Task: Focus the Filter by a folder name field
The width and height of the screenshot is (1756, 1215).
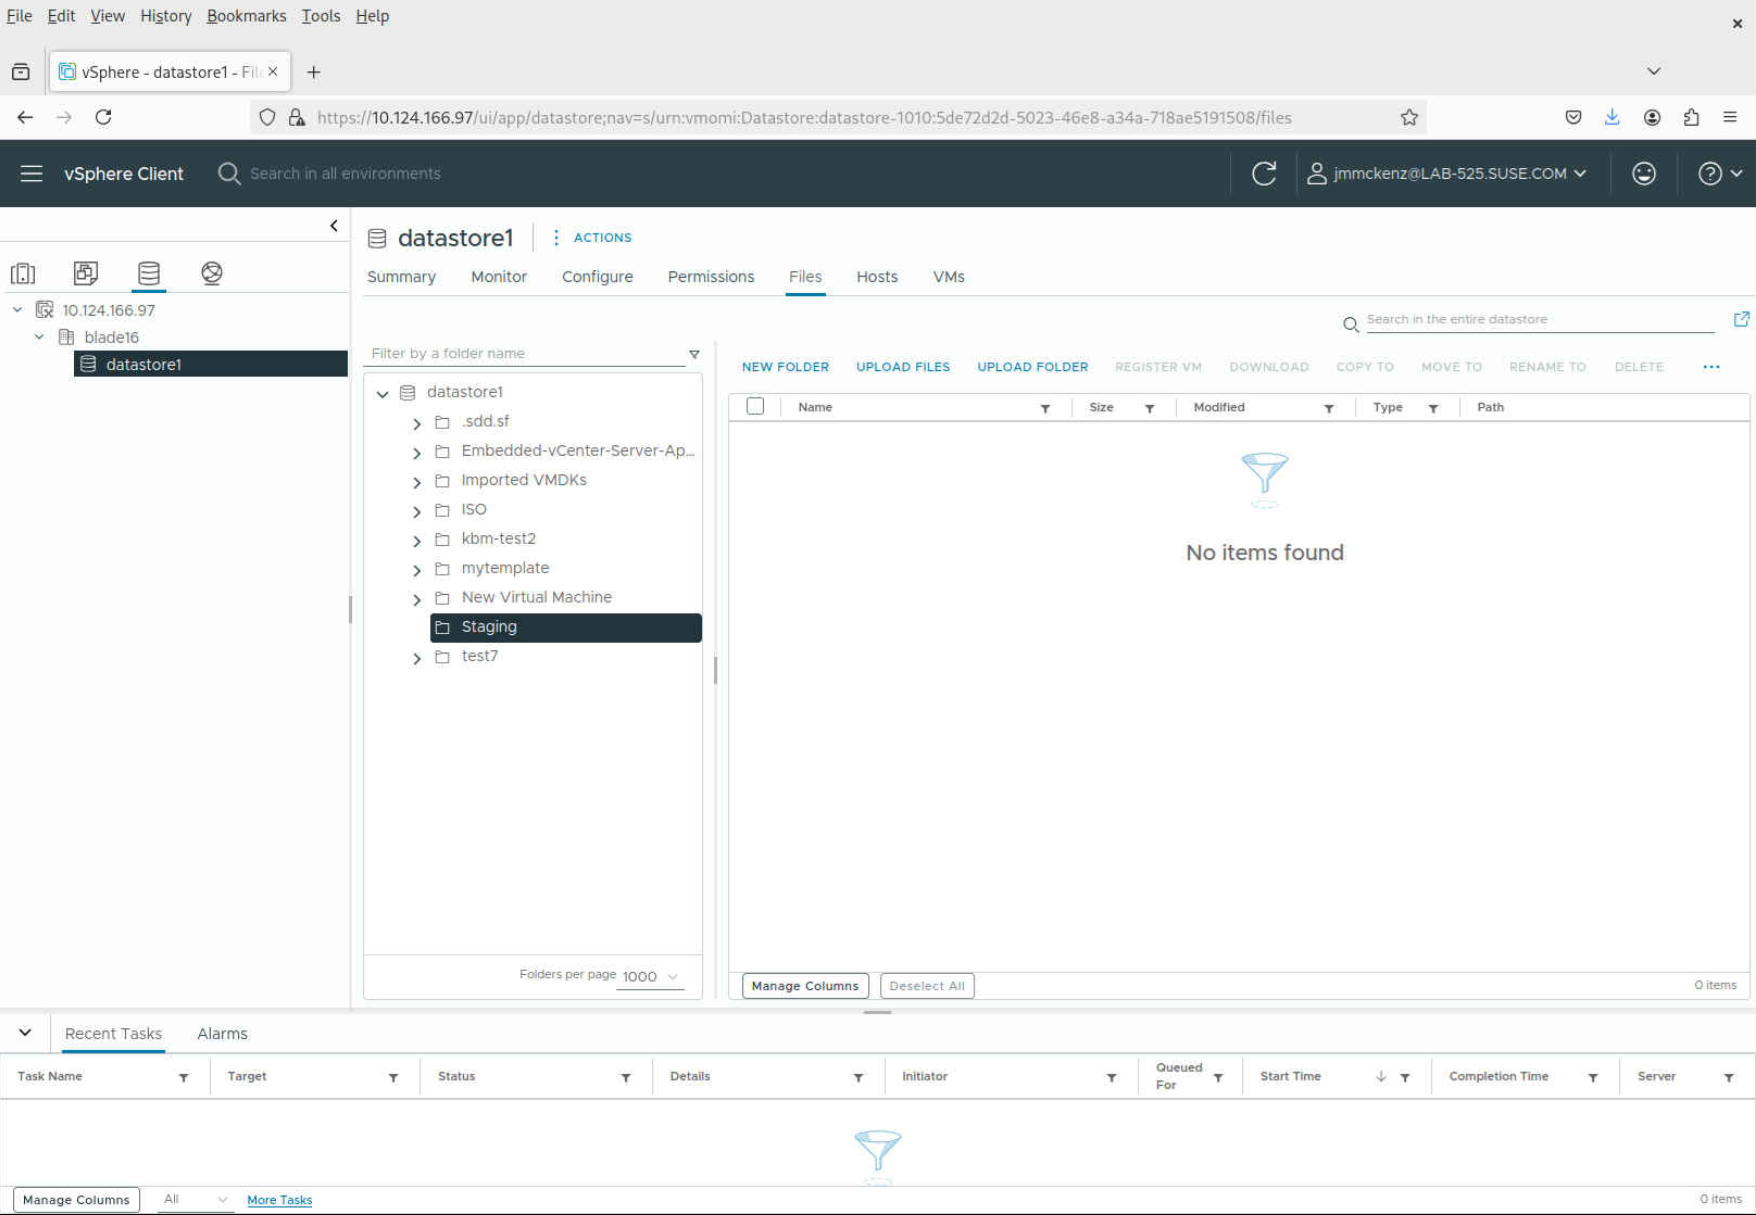Action: click(x=527, y=353)
